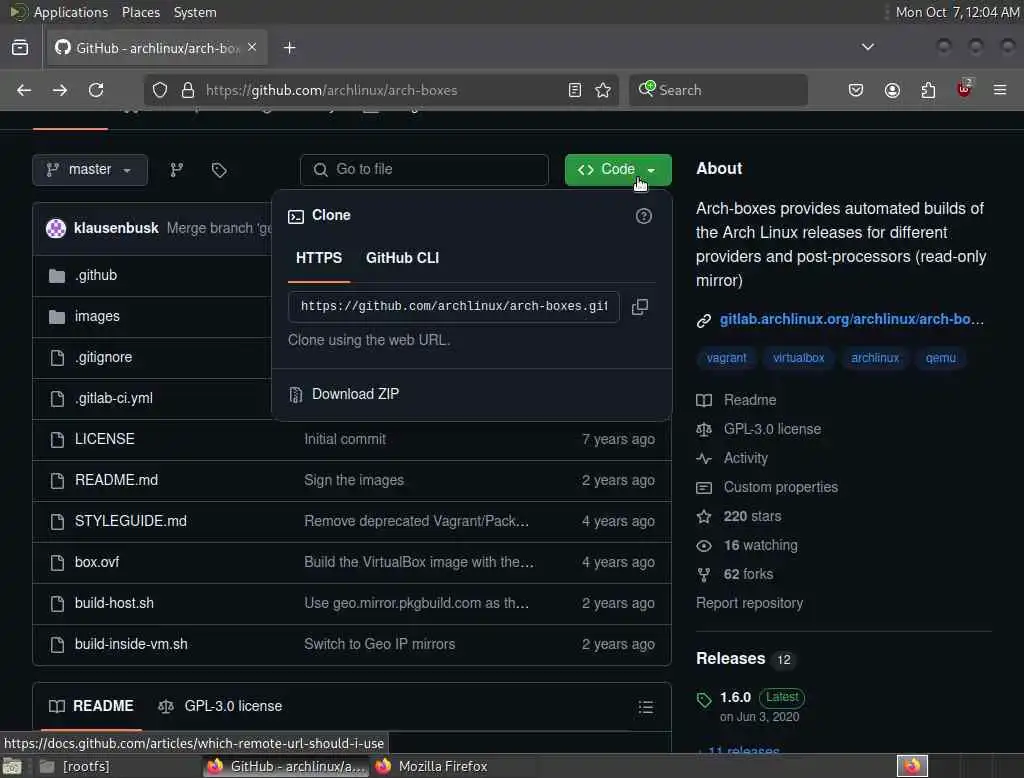The image size is (1024, 778).
Task: Click the Firefox Search box
Action: point(718,90)
